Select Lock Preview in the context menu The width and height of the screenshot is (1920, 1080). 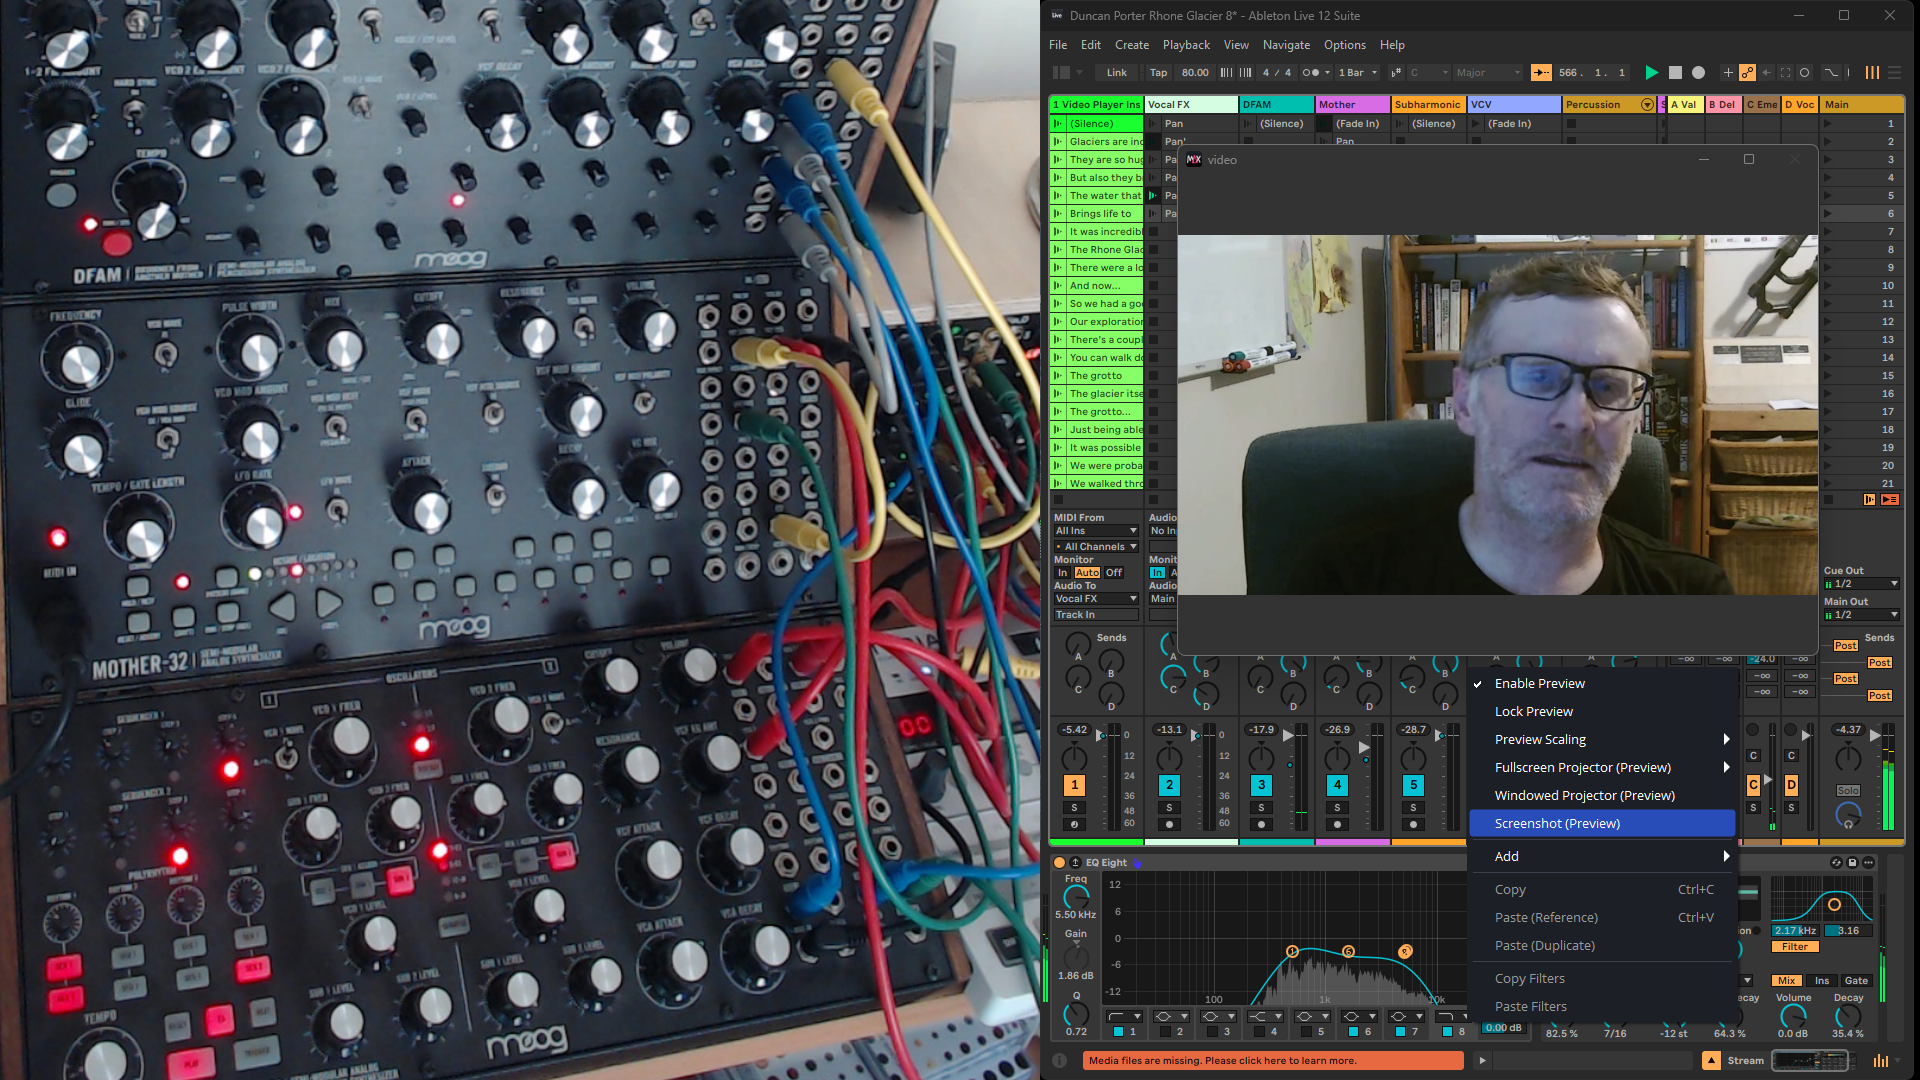[x=1602, y=712]
